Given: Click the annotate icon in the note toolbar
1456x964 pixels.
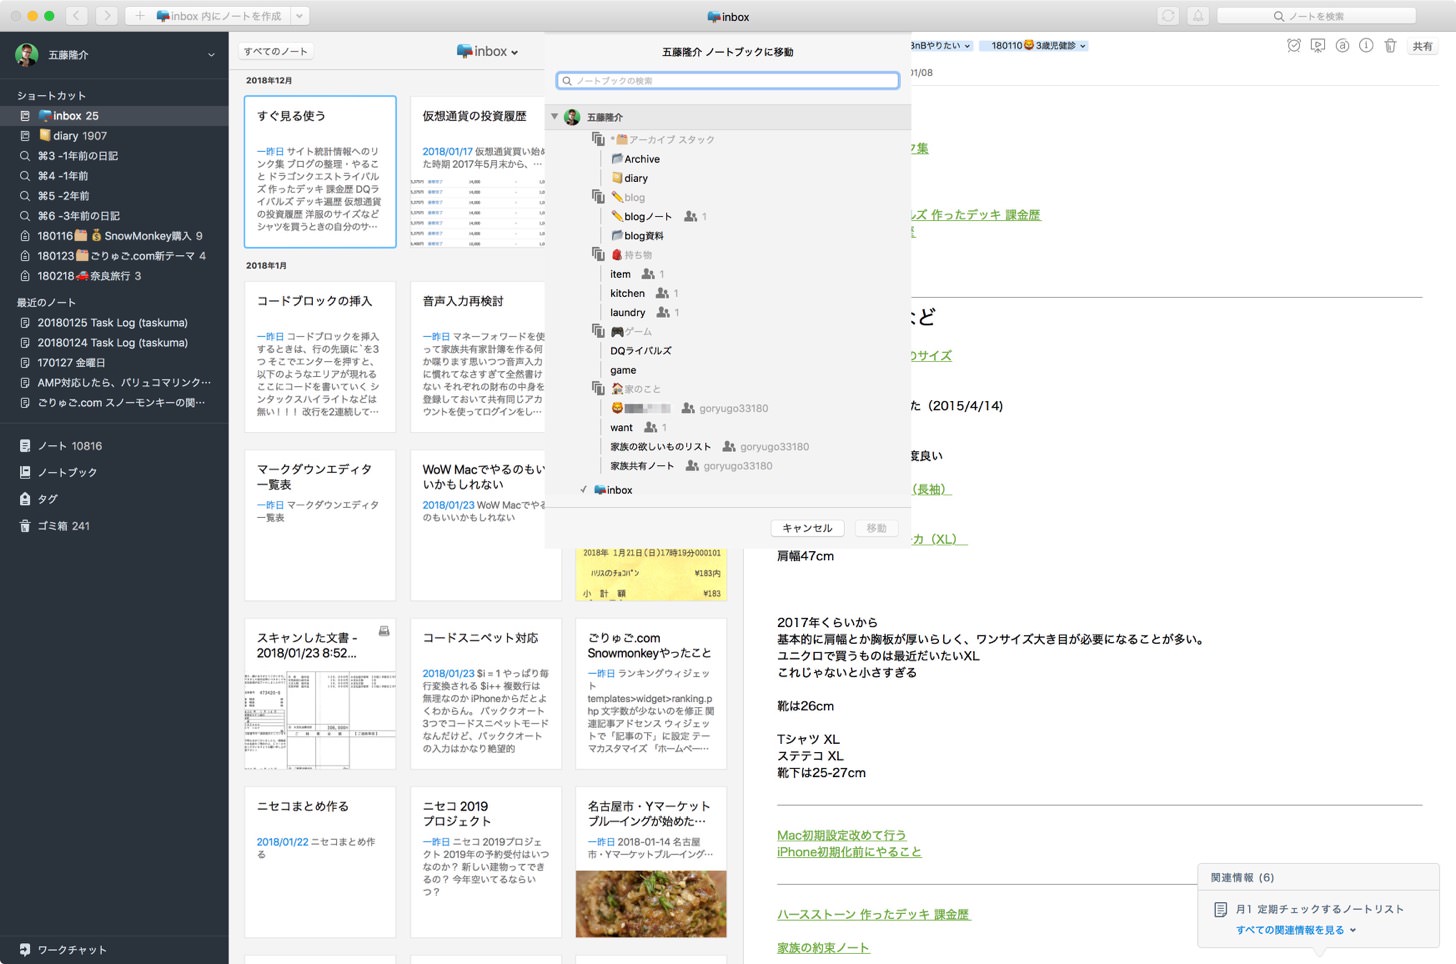Looking at the screenshot, I should point(1342,46).
